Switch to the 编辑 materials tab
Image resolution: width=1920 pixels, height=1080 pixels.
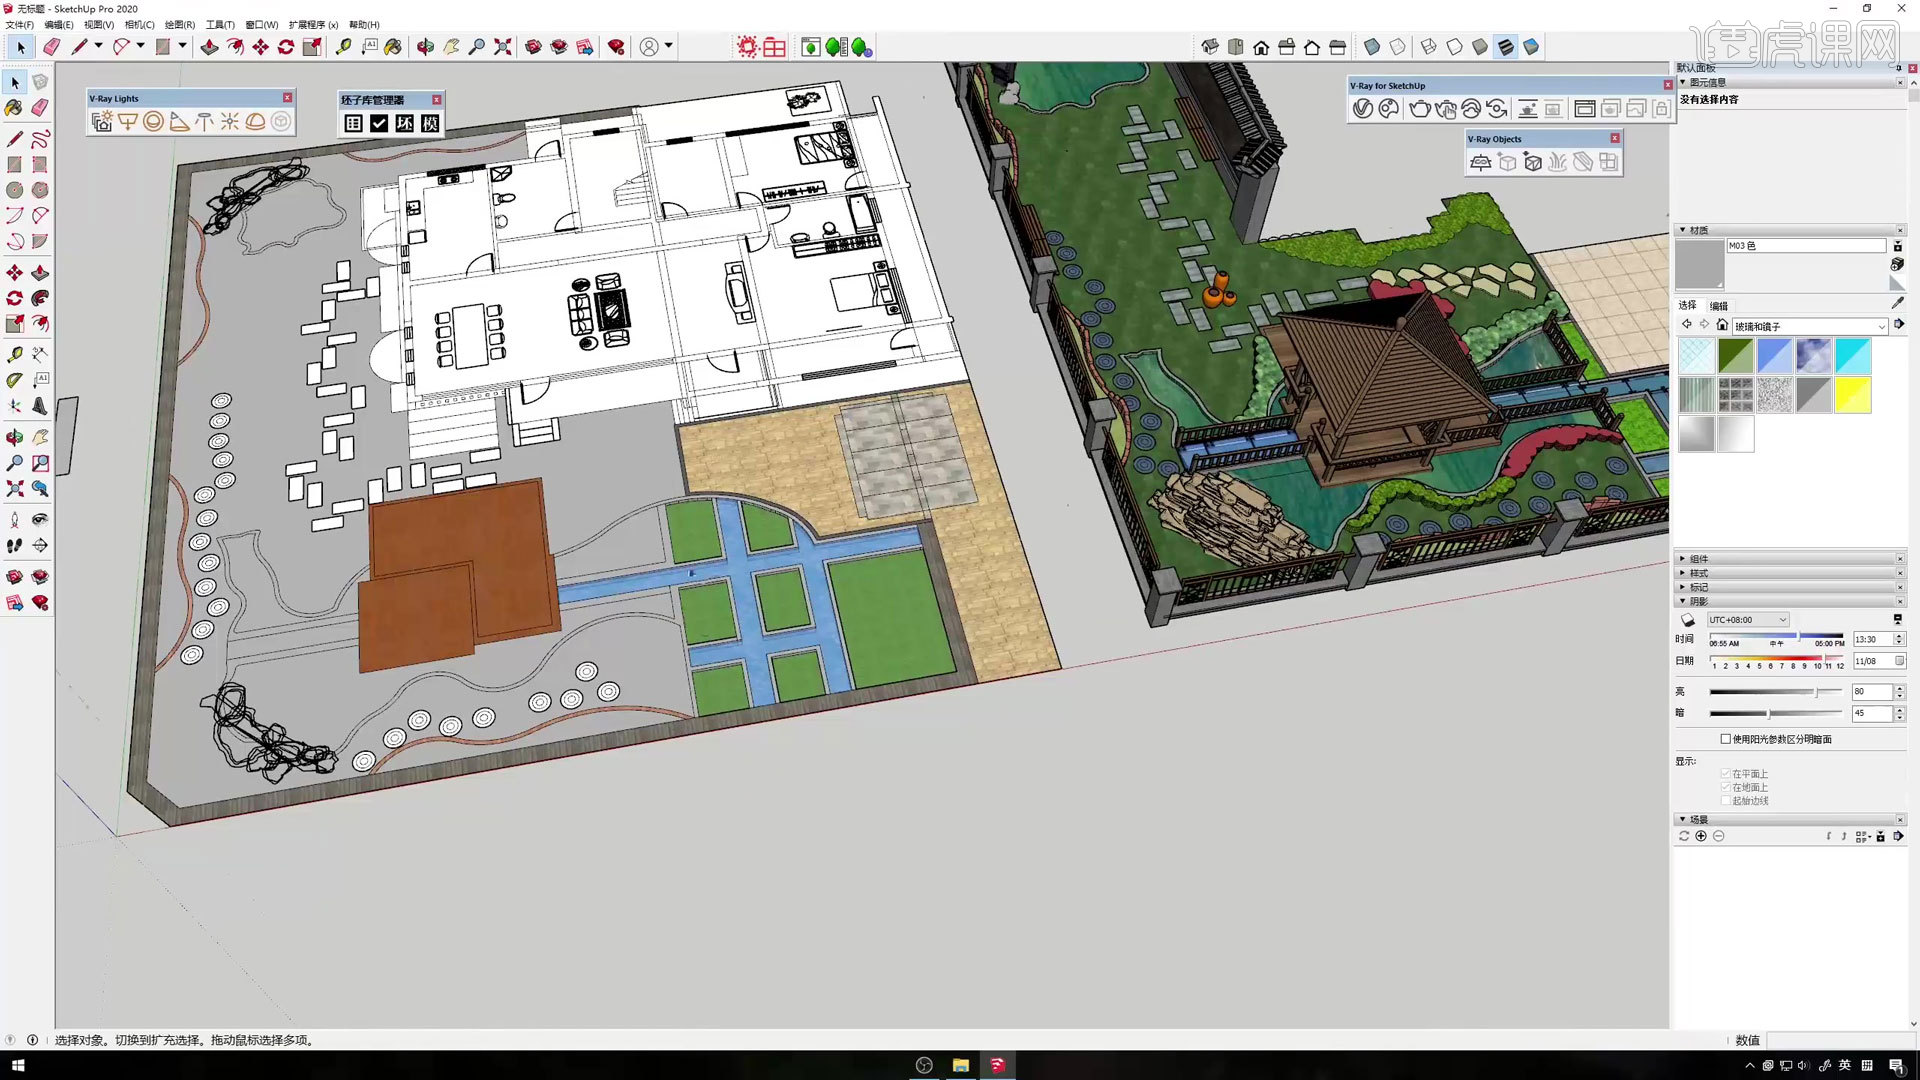tap(1719, 306)
